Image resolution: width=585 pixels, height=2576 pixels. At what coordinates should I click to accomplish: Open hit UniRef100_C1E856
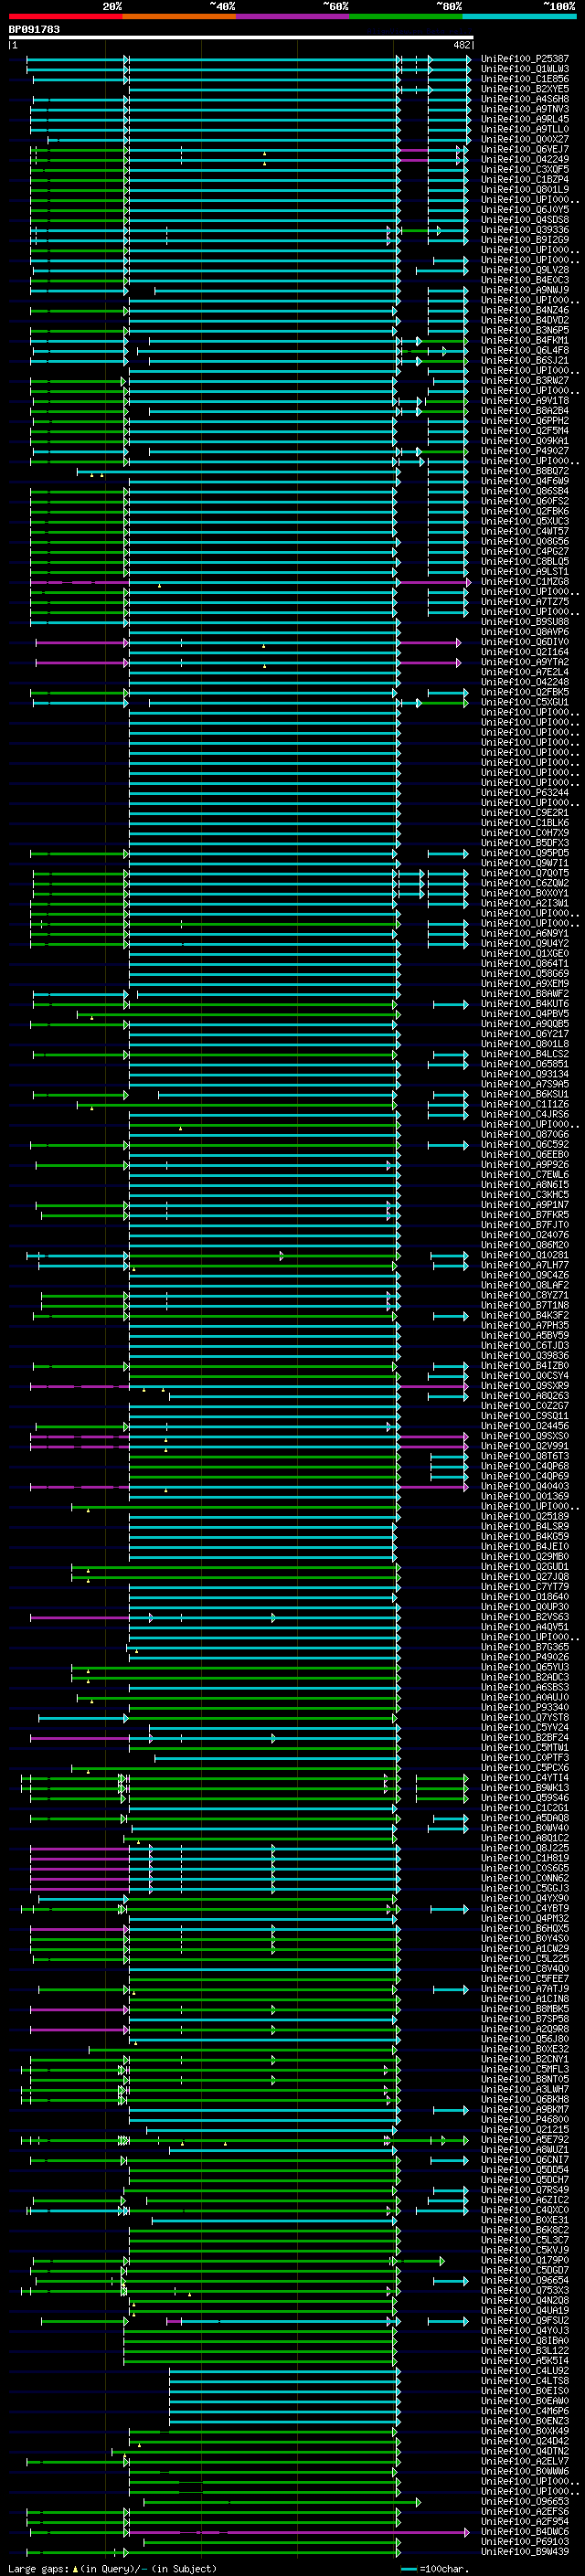point(525,79)
